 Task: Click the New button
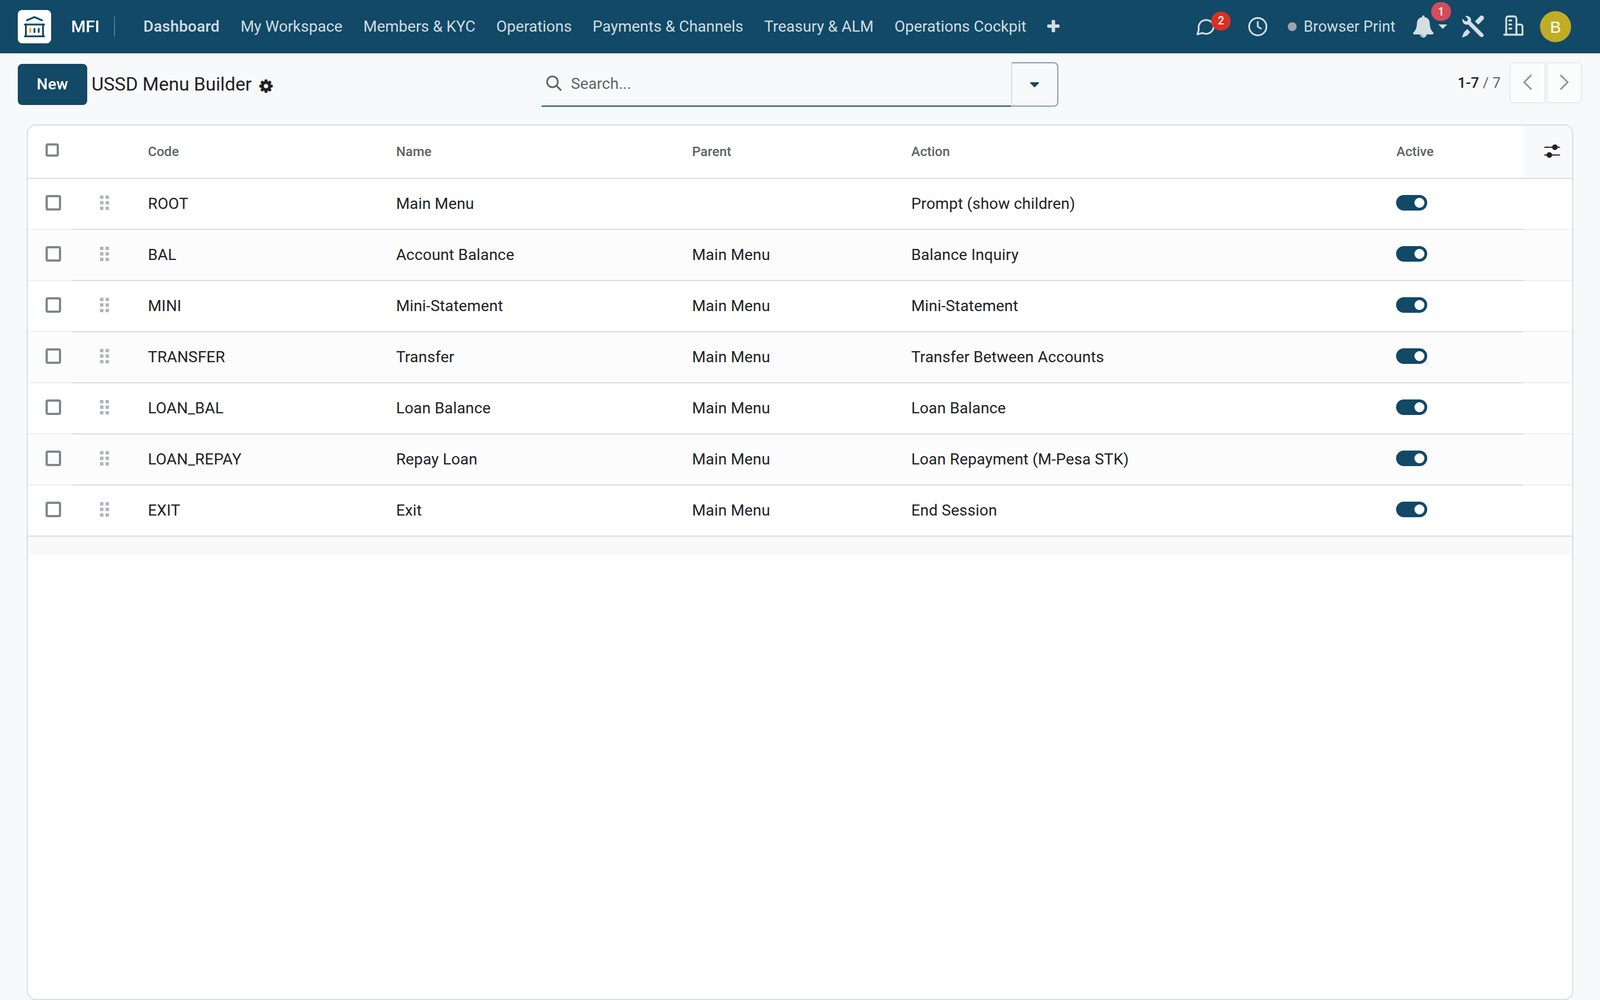pos(52,84)
